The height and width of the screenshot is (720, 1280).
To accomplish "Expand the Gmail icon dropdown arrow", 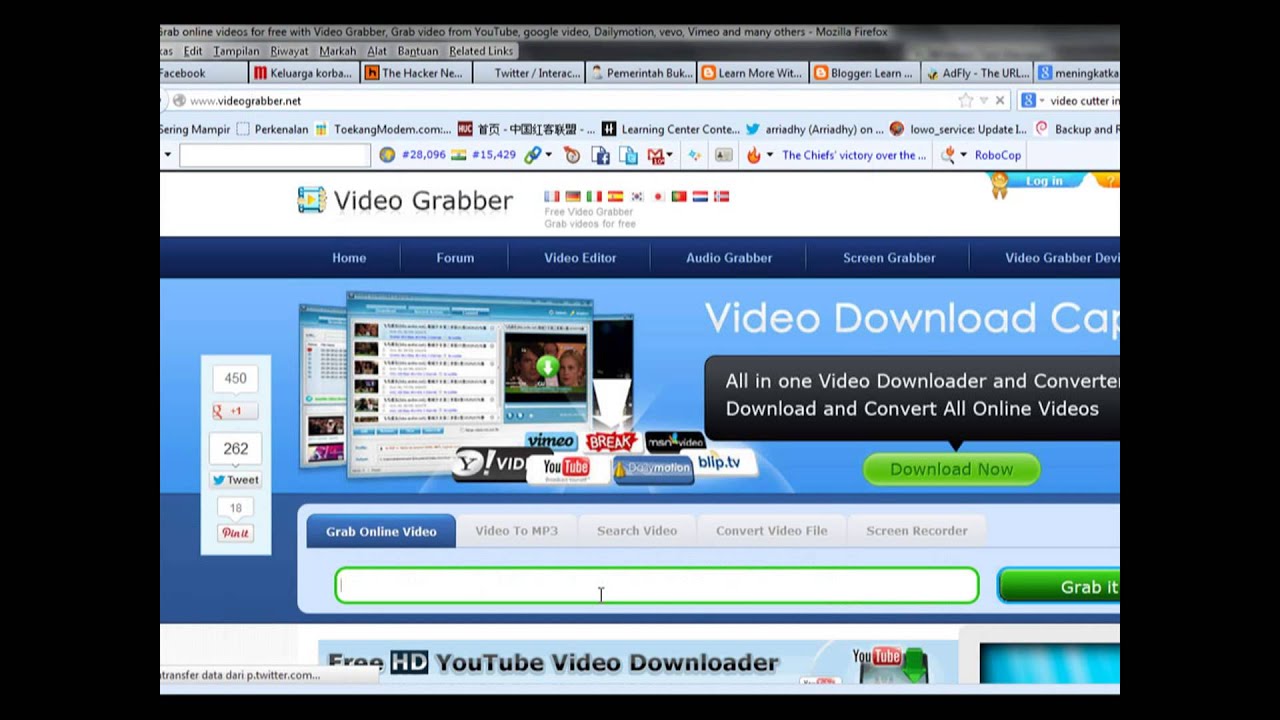I will pyautogui.click(x=669, y=155).
